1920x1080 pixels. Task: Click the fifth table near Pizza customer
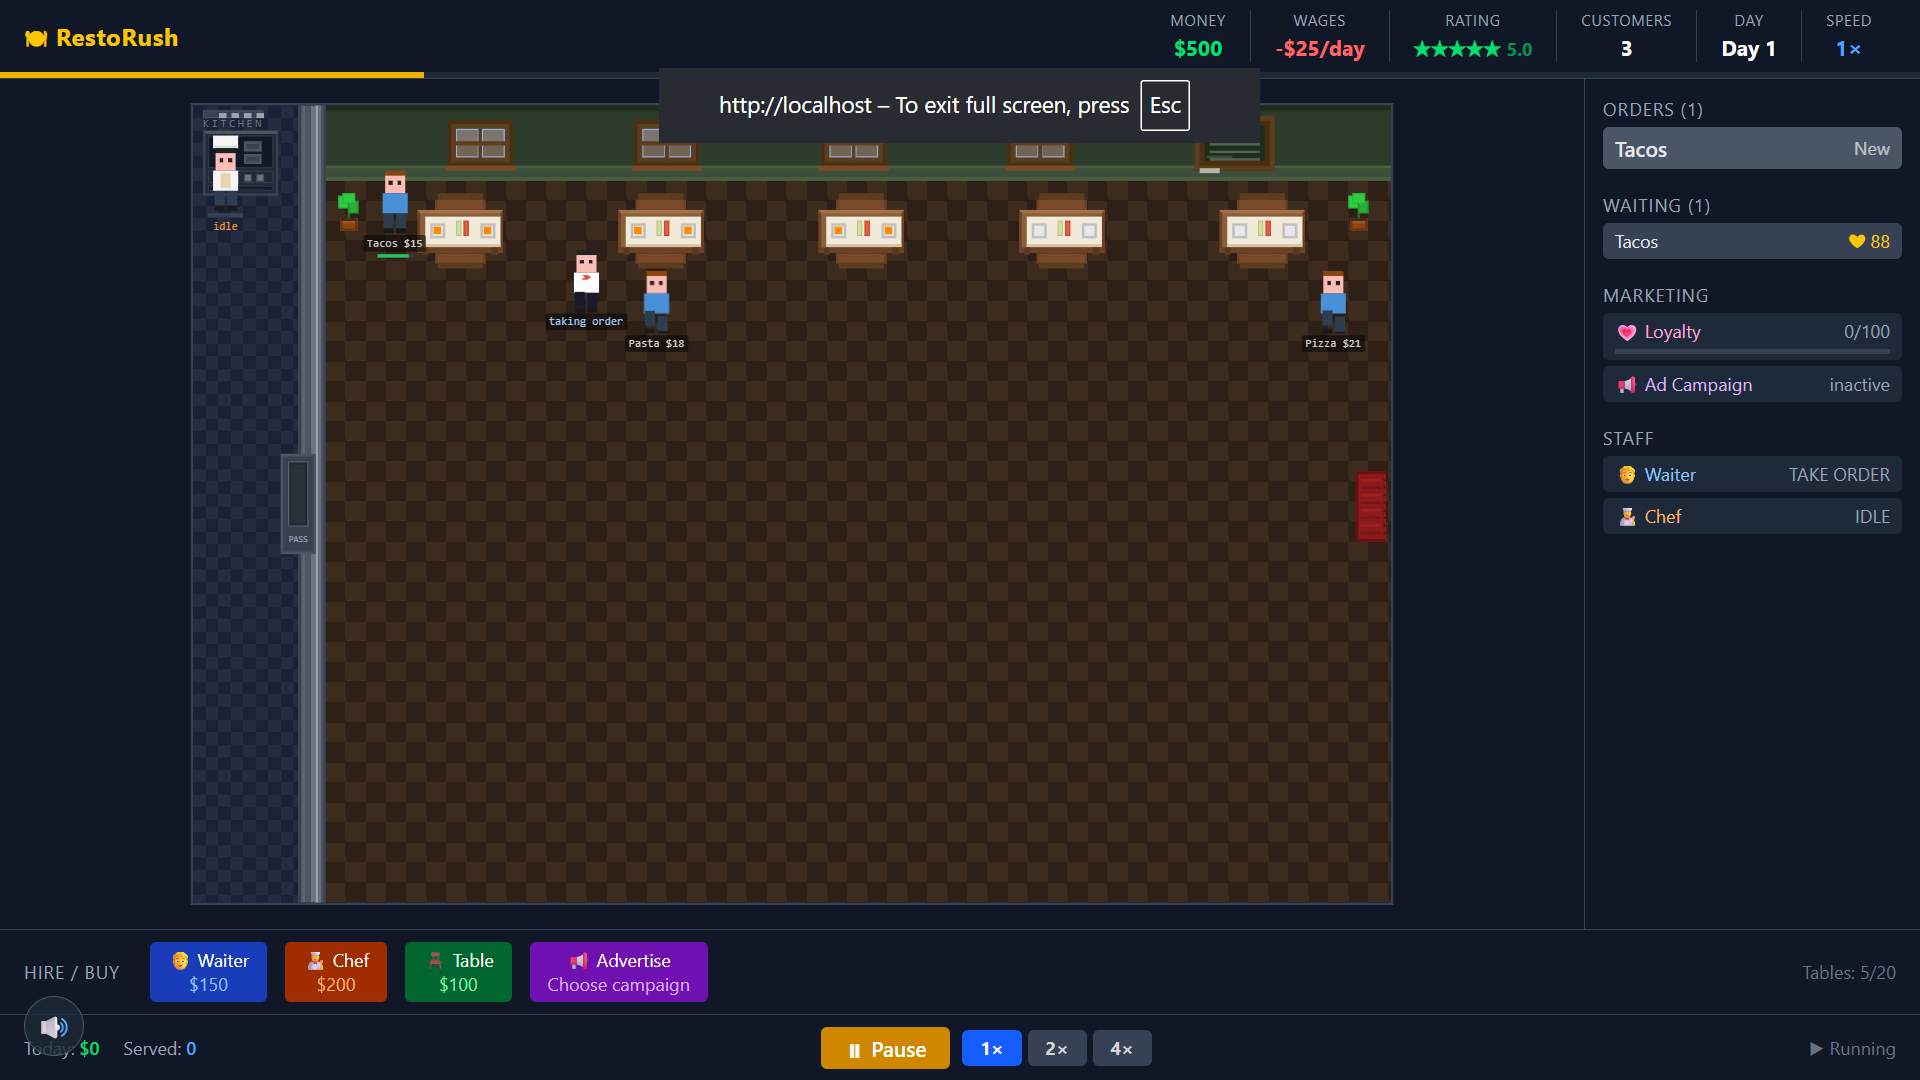pos(1264,231)
